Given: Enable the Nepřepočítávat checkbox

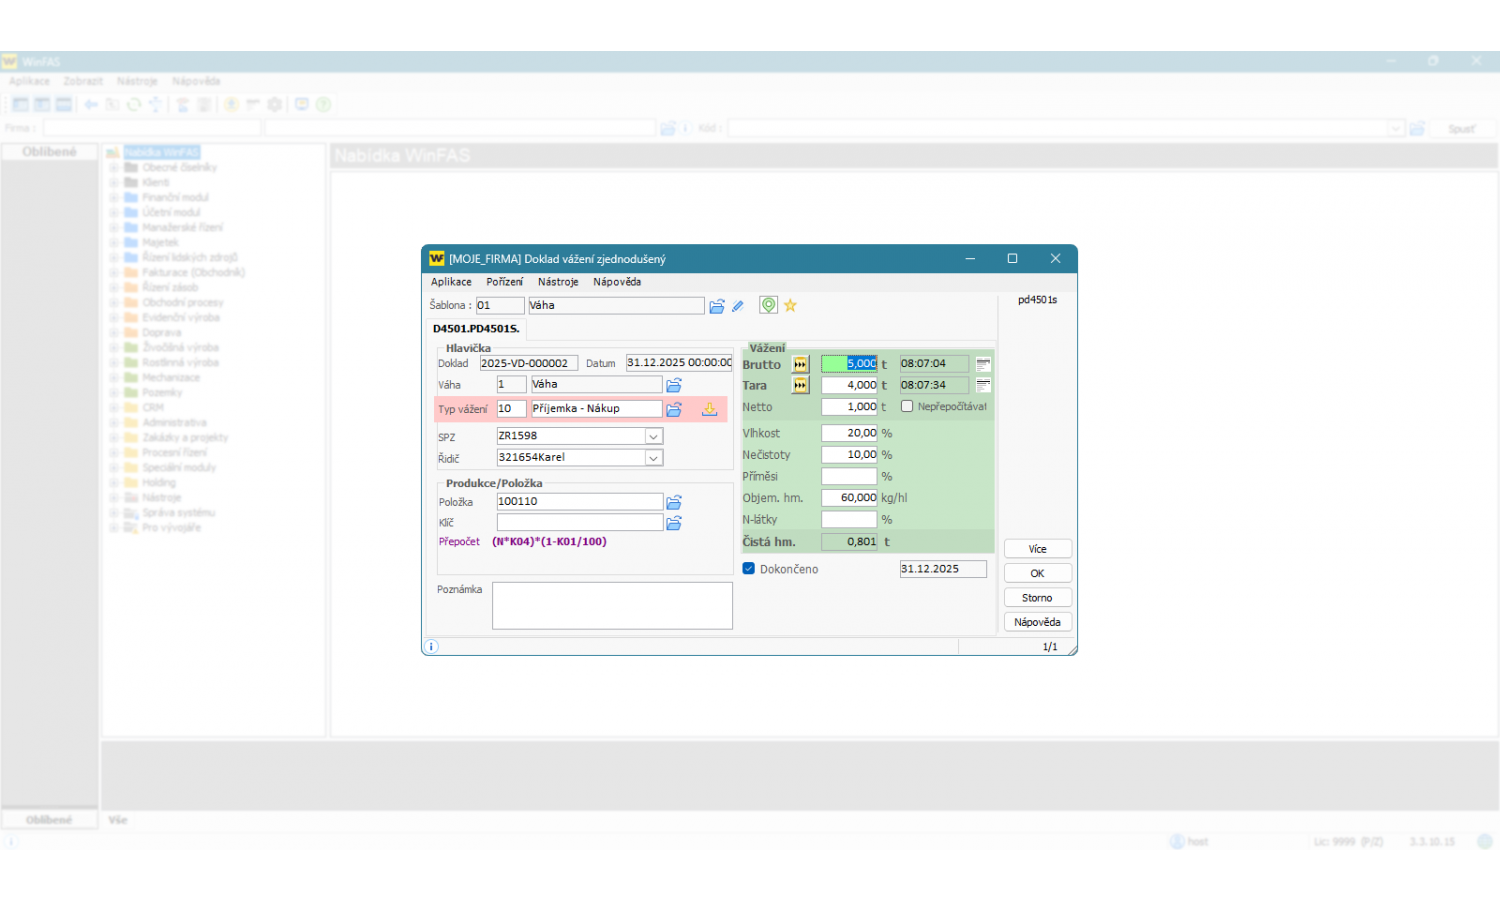Looking at the screenshot, I should tap(907, 406).
